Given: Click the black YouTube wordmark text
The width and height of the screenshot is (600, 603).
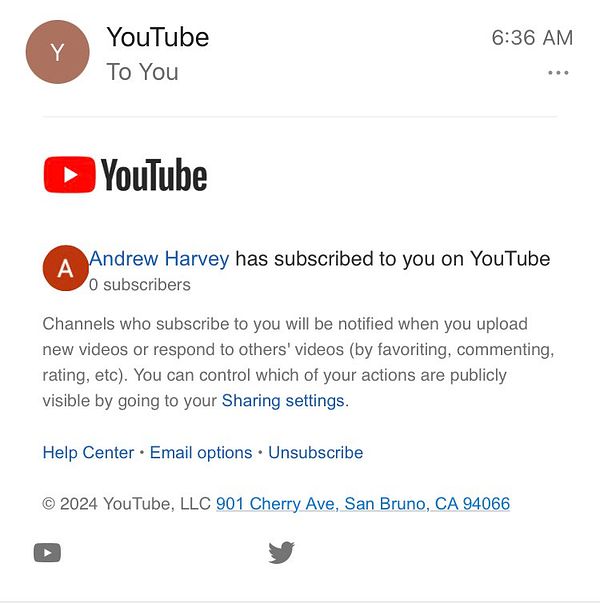Looking at the screenshot, I should (x=154, y=175).
